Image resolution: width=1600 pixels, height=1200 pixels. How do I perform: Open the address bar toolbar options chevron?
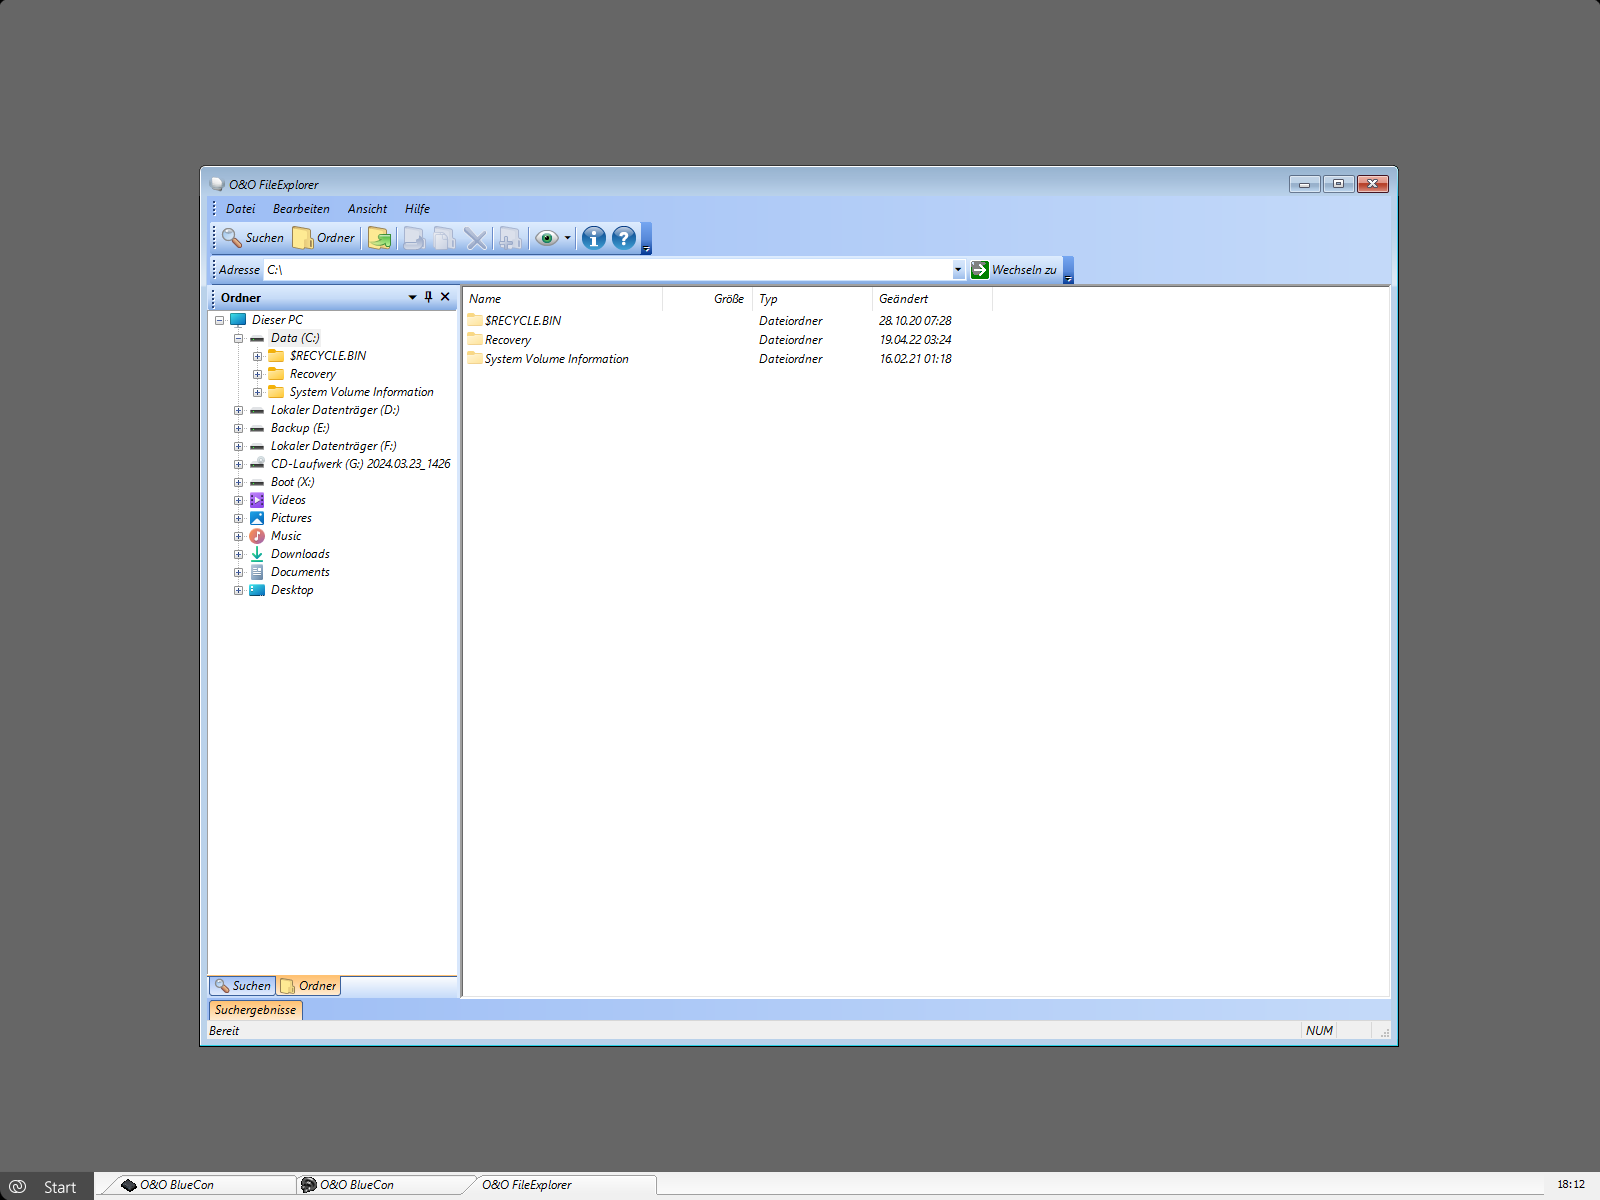(x=1068, y=270)
